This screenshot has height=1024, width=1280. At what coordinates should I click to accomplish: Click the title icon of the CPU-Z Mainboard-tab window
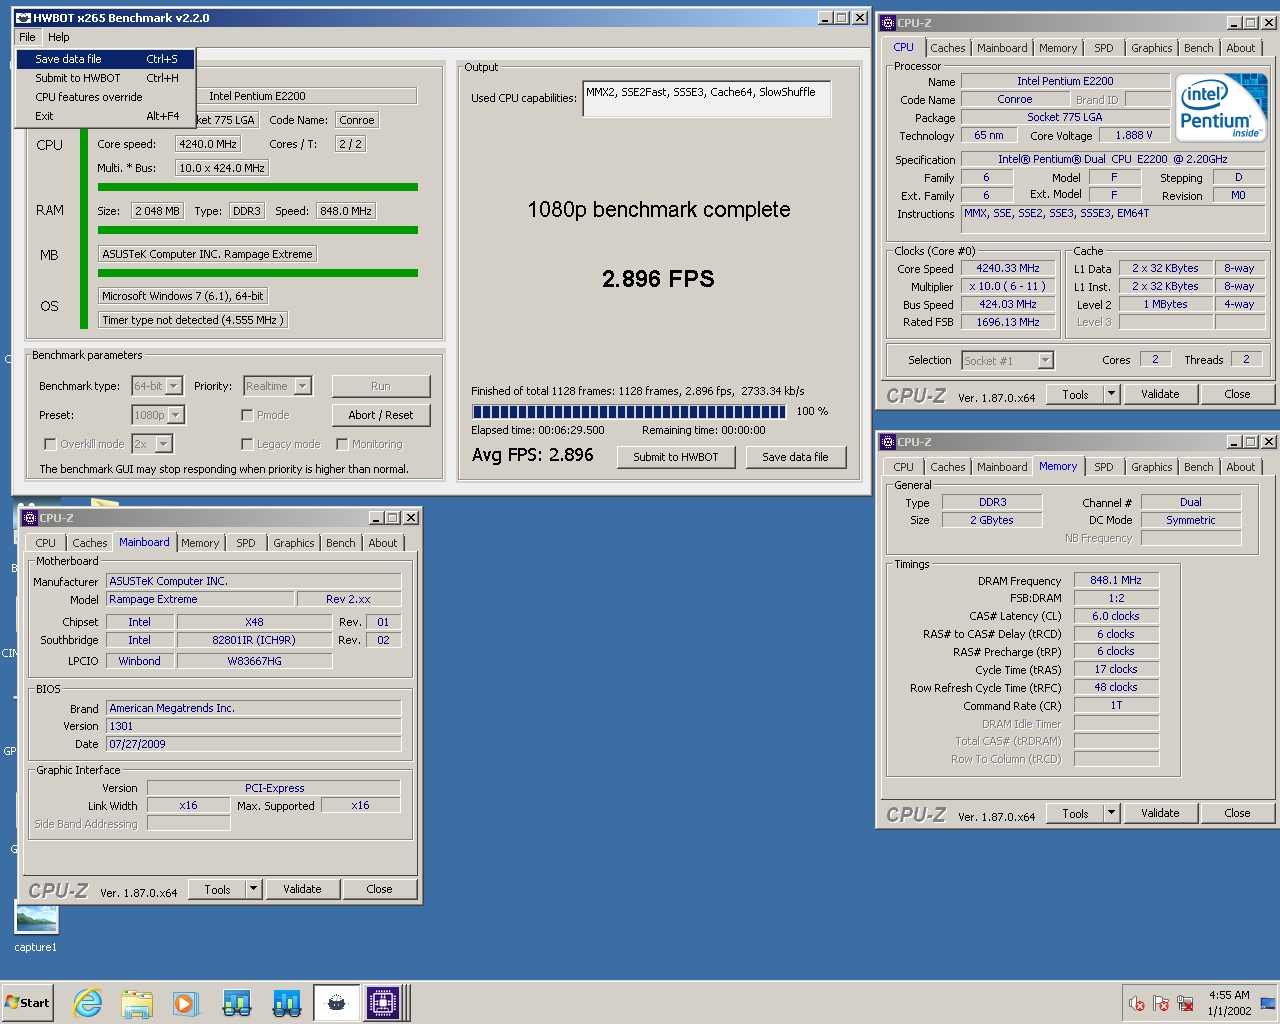pyautogui.click(x=30, y=518)
